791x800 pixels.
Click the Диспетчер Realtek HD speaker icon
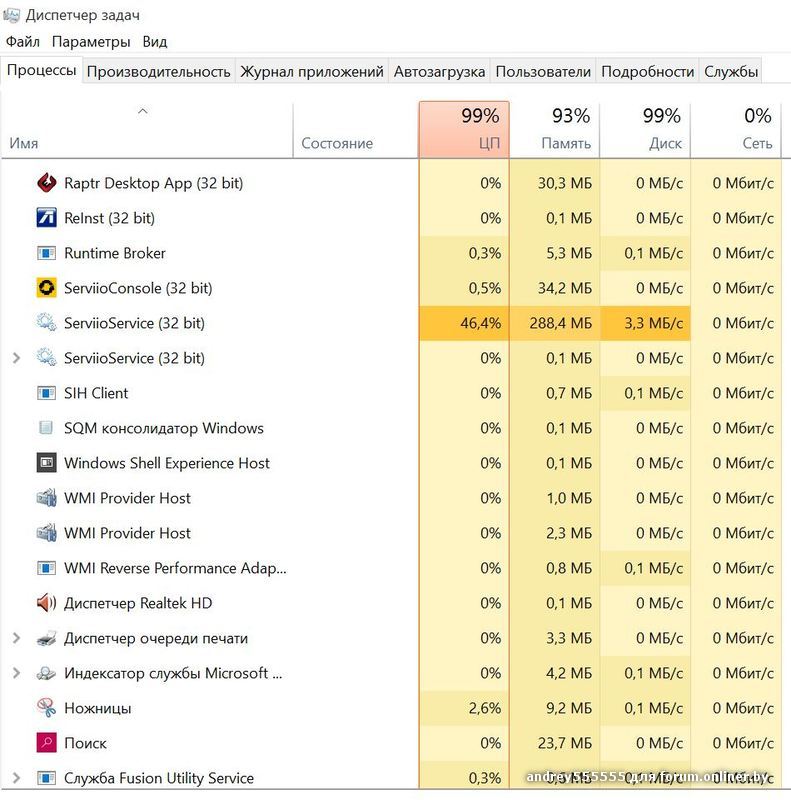[46, 603]
